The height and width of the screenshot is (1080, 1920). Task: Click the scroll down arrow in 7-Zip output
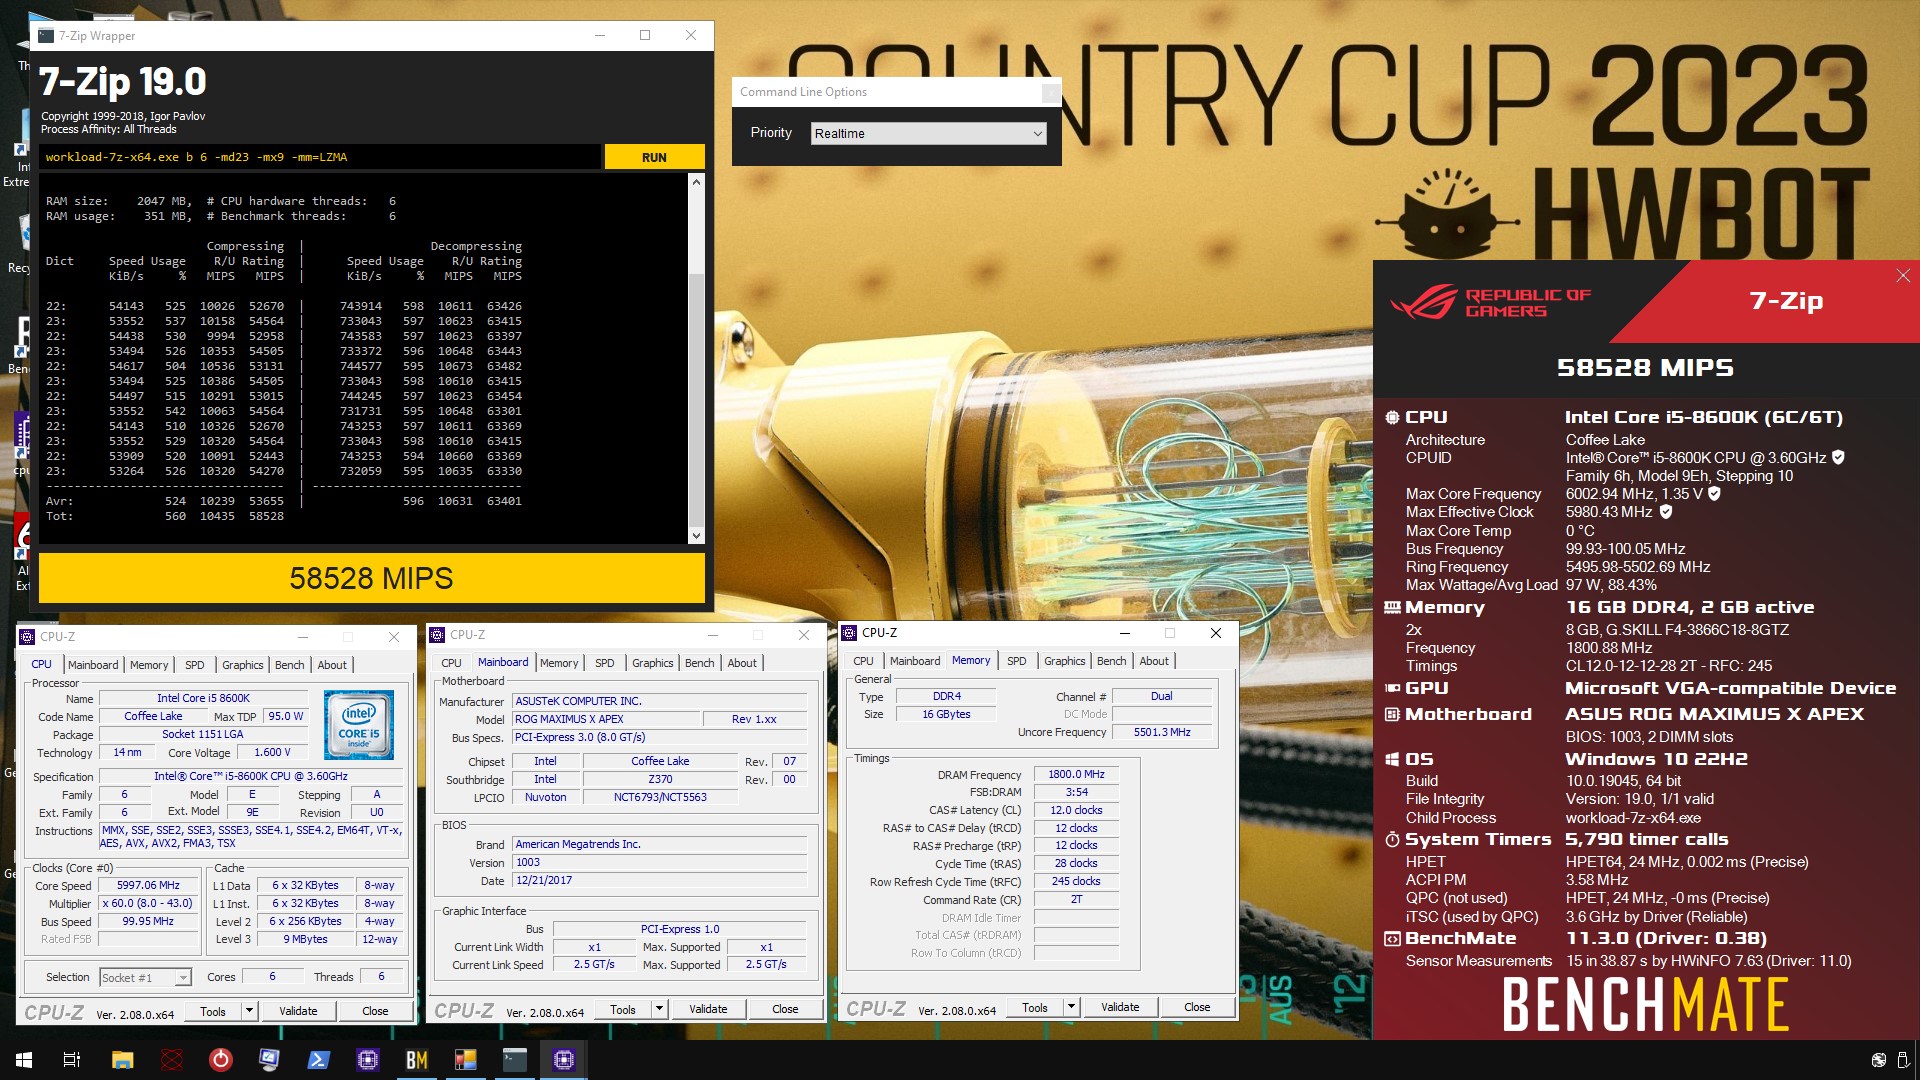(x=696, y=536)
